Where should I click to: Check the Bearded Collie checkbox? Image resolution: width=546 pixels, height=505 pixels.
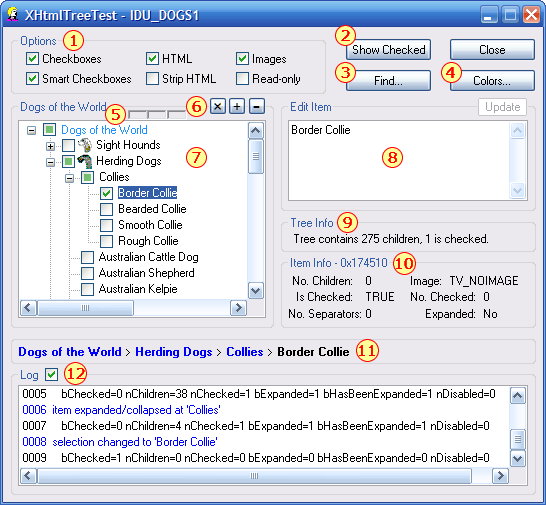click(106, 209)
